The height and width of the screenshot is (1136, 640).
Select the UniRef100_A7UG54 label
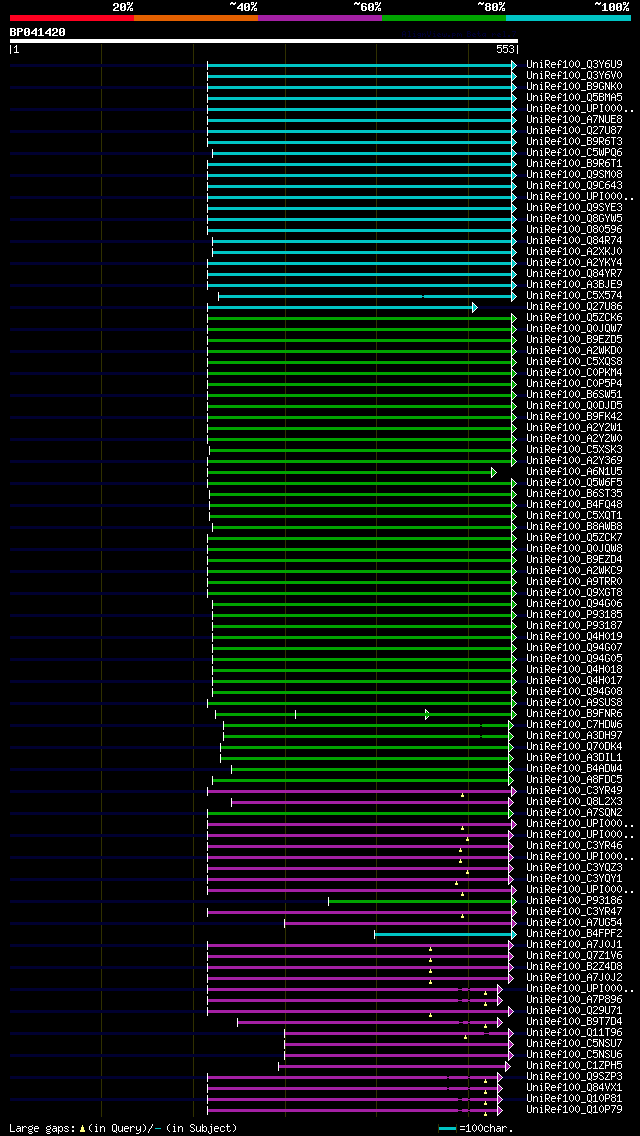click(574, 922)
